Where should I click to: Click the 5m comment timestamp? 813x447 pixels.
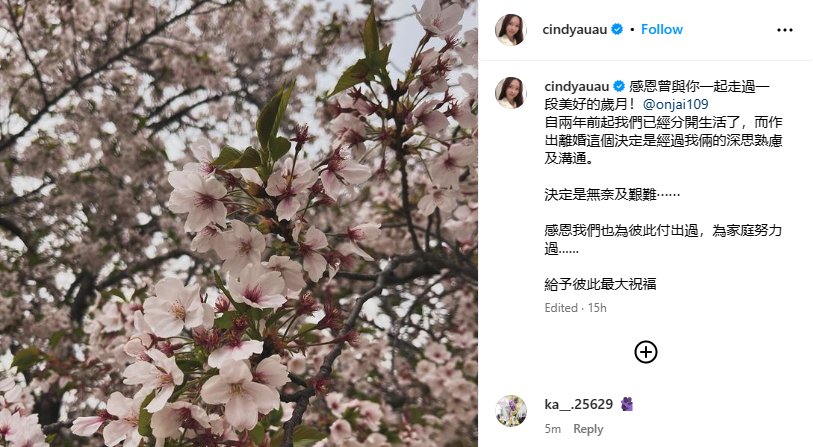coord(553,429)
